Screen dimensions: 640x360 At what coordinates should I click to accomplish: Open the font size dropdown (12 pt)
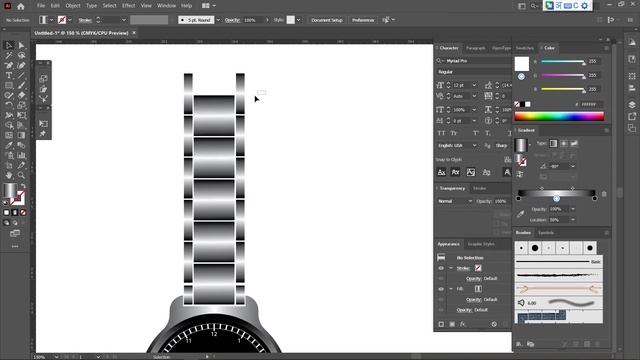[474, 85]
